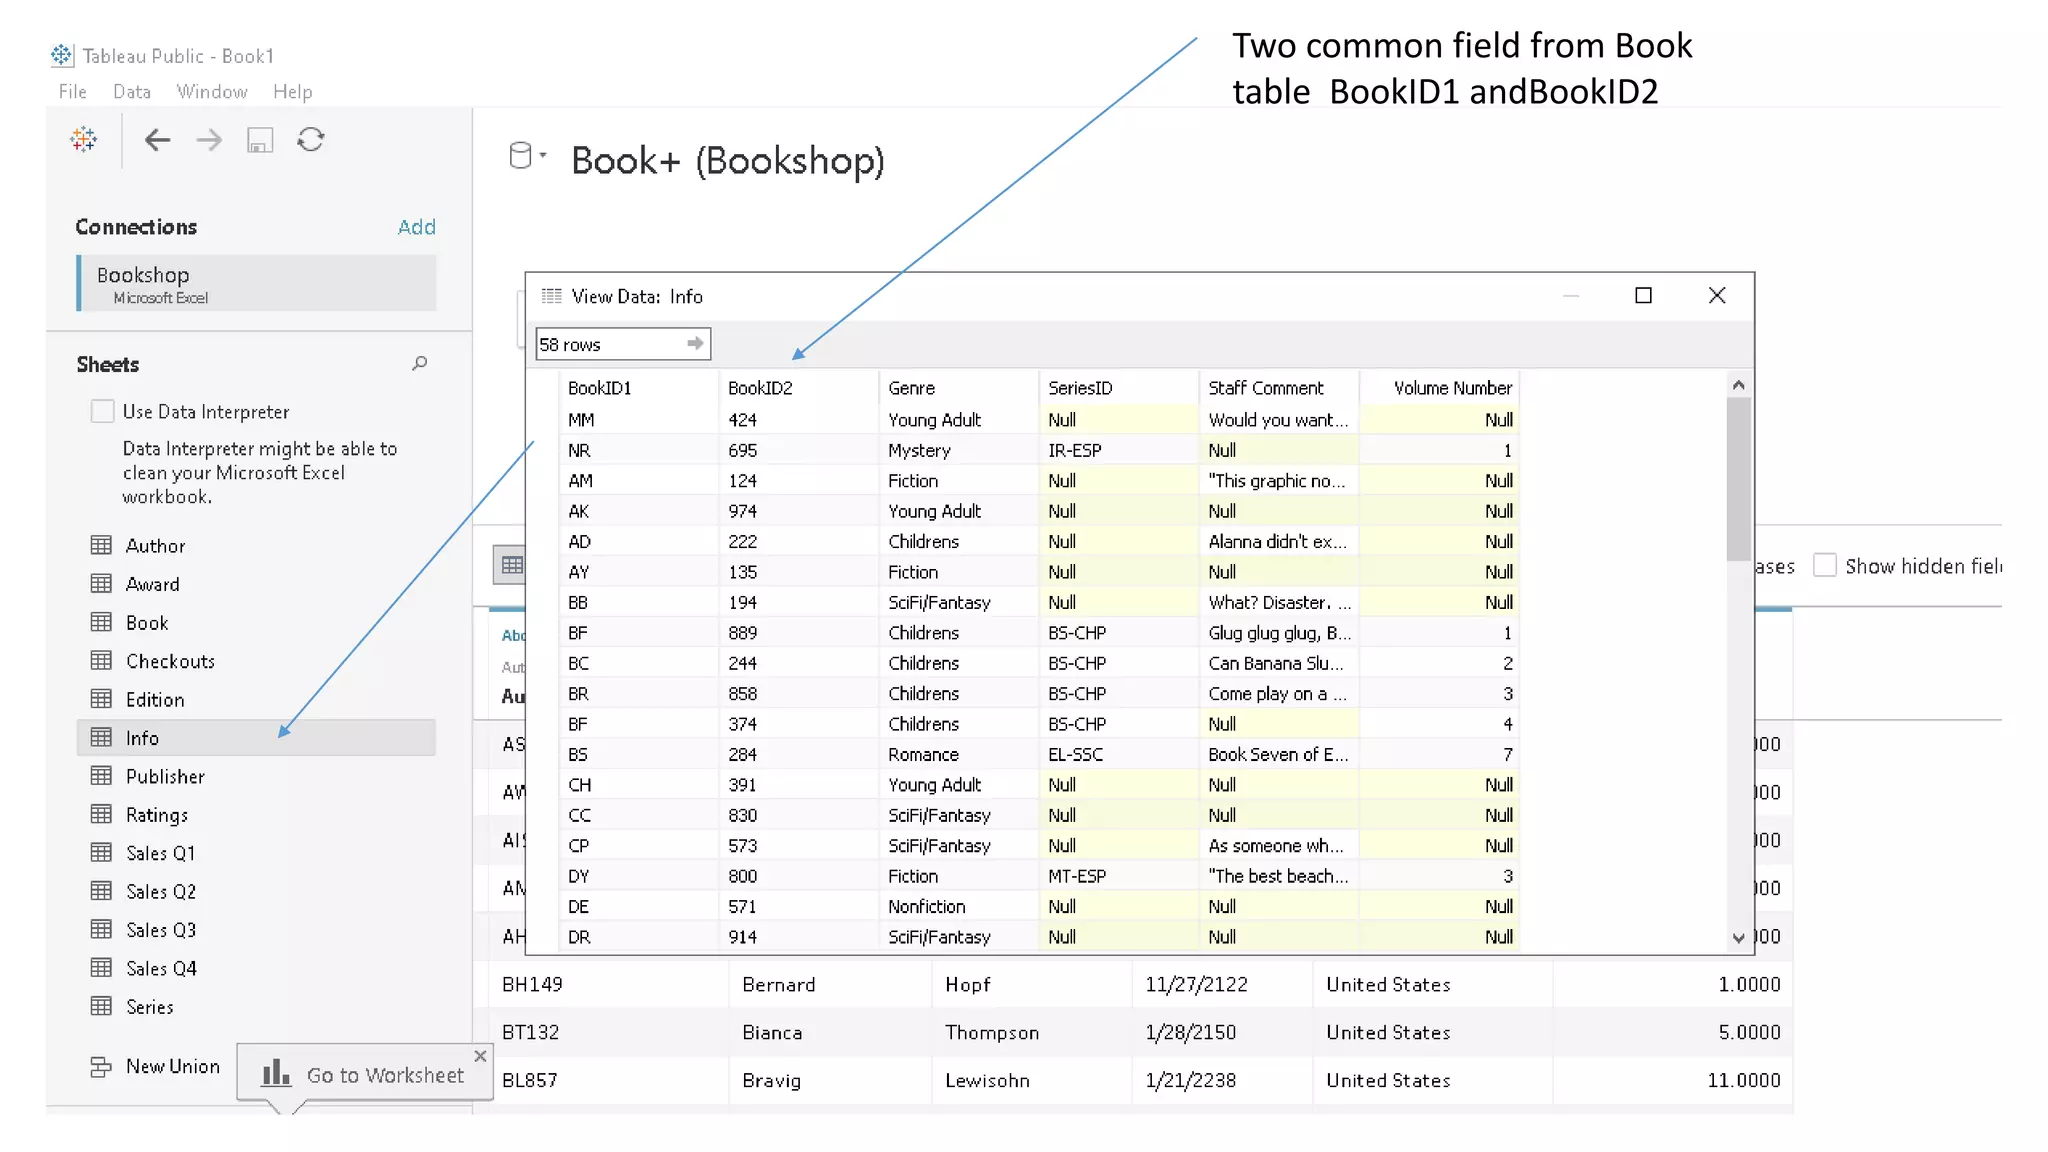
Task: Select cell MT-ESP in SeriesID column
Action: 1118,876
